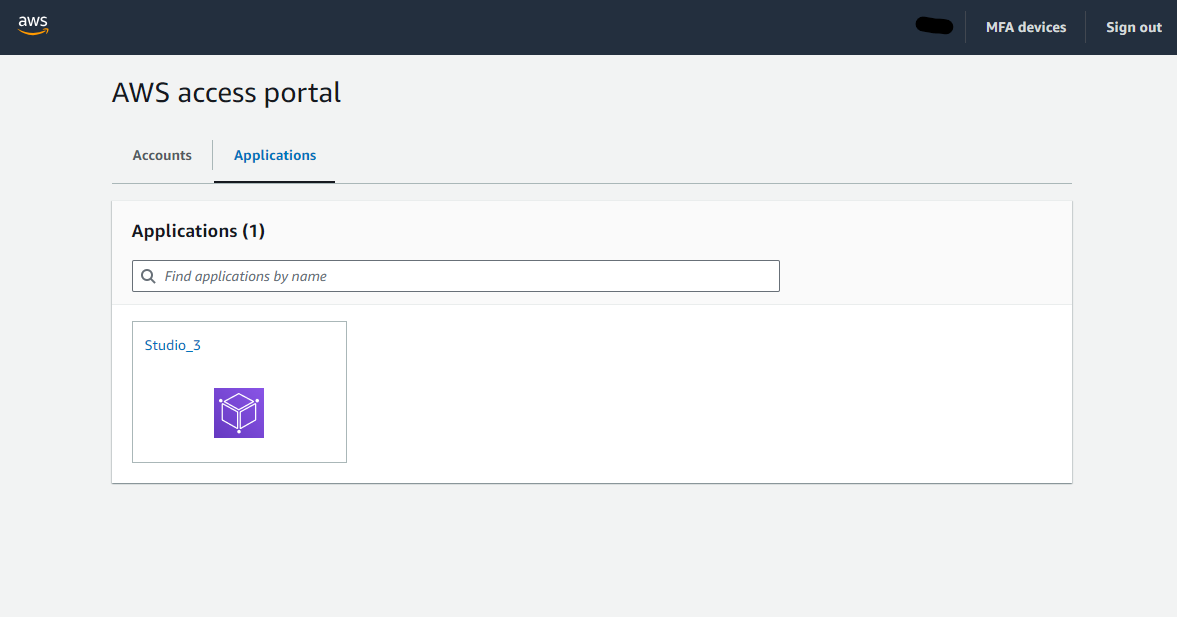Focus the Find applications by name field
This screenshot has width=1177, height=617.
456,276
